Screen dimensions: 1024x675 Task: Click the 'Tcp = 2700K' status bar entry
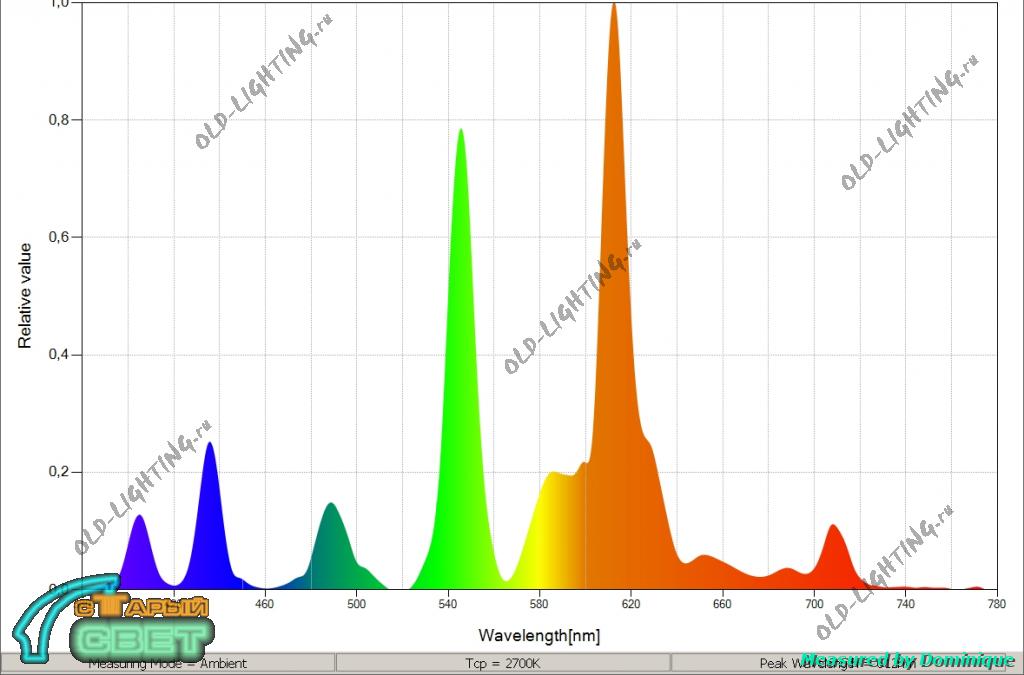(502, 663)
